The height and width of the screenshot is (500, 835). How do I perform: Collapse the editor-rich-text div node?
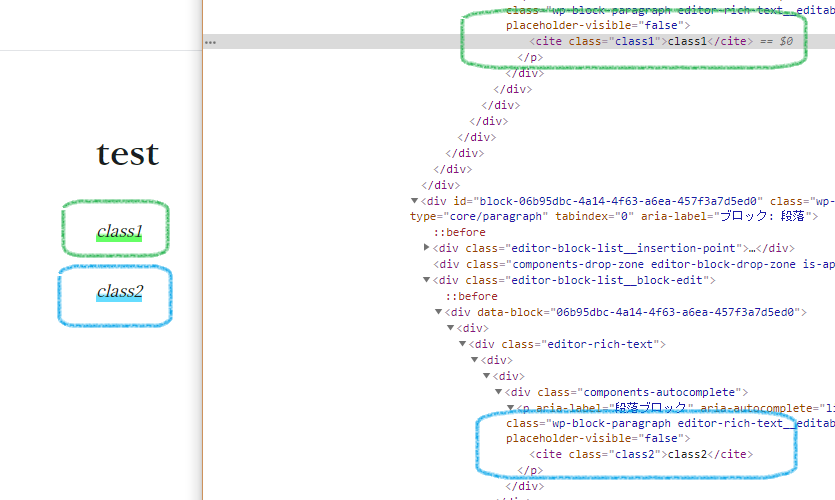462,343
